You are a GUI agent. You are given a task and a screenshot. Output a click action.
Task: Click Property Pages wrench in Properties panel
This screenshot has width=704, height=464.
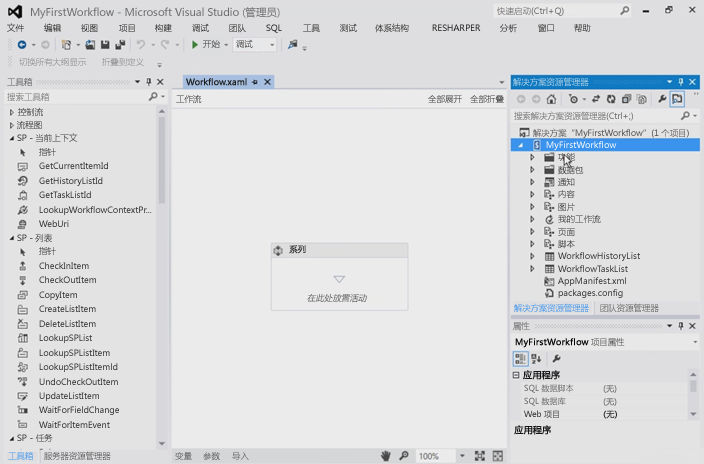(x=556, y=358)
